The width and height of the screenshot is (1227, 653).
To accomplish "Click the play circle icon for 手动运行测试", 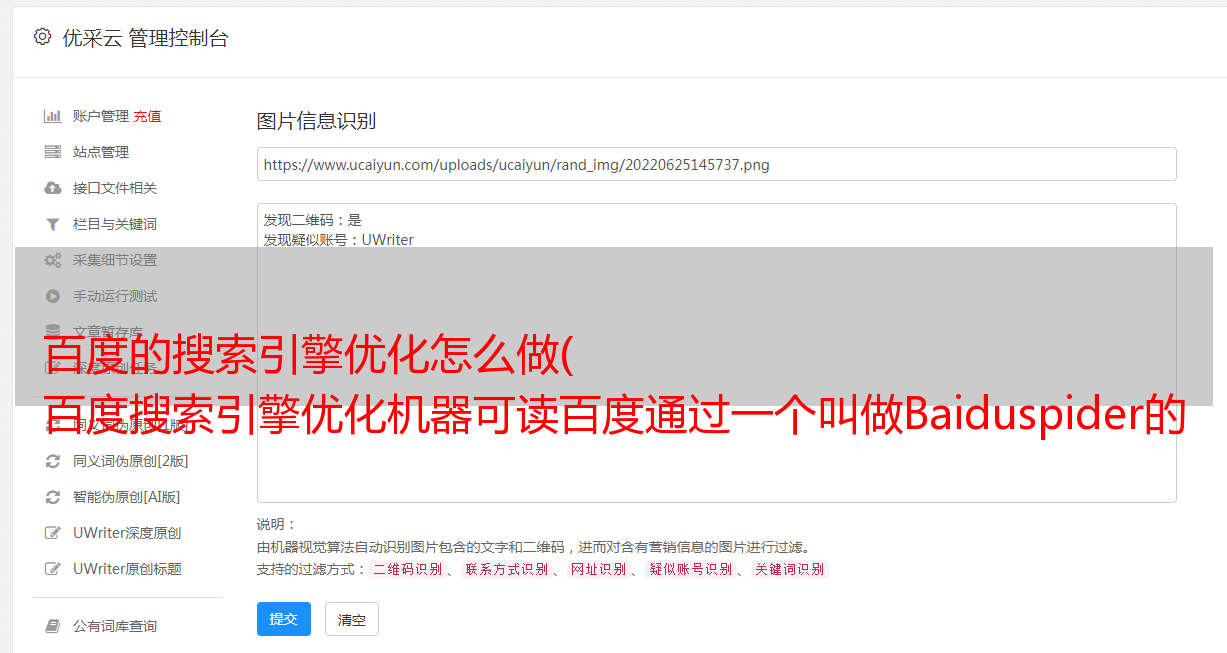I will click(53, 296).
